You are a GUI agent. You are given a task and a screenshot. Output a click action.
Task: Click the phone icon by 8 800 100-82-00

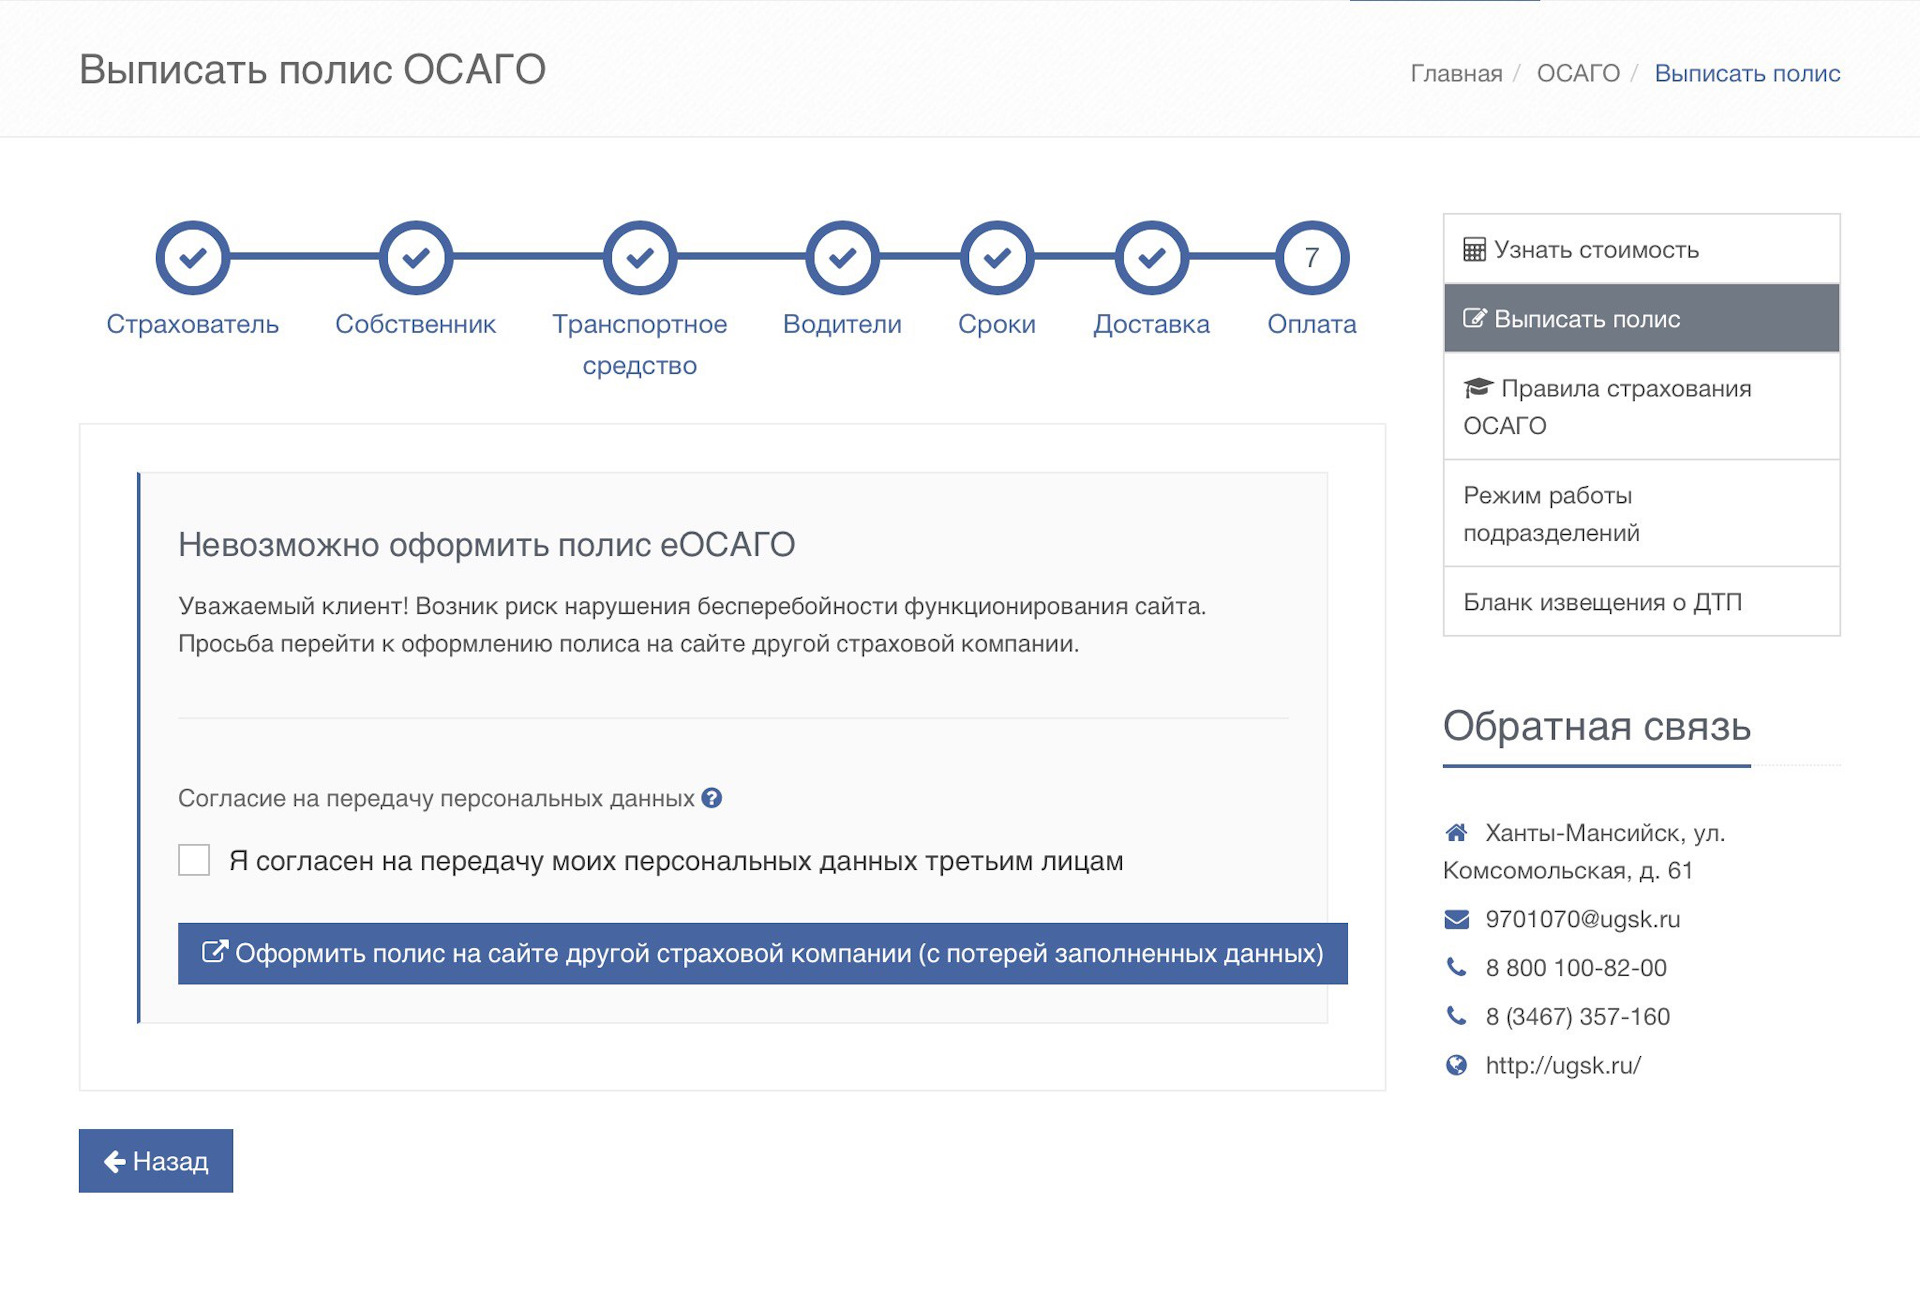[x=1457, y=967]
